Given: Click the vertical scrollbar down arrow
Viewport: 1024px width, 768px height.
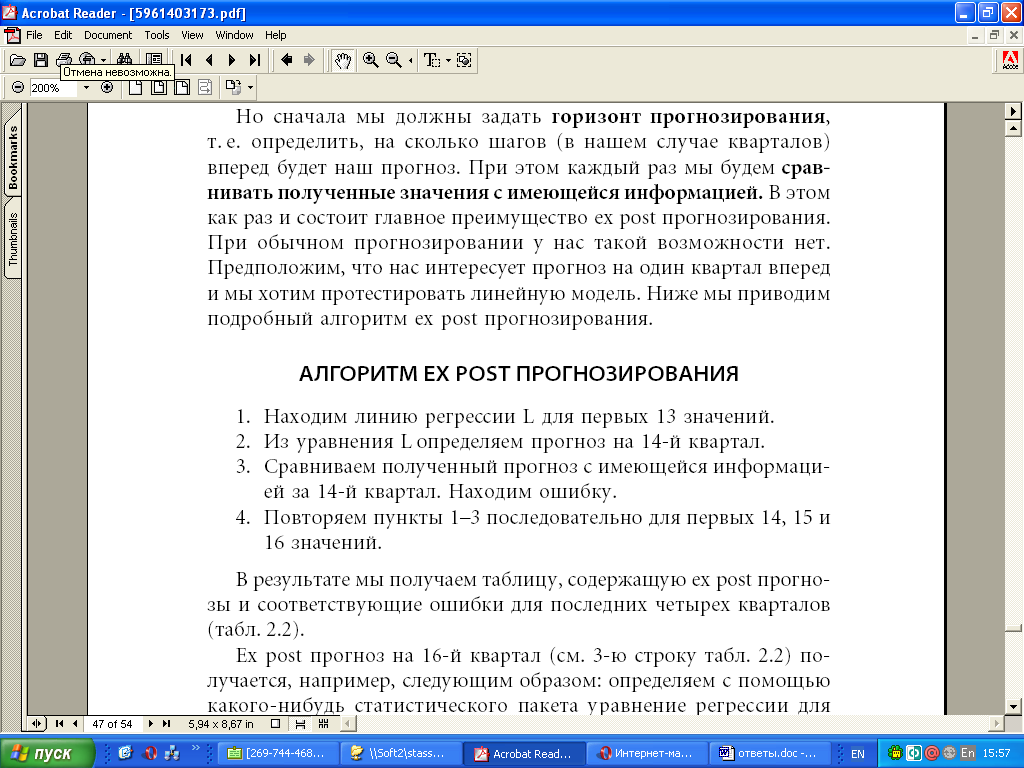Looking at the screenshot, I should pos(1013,707).
